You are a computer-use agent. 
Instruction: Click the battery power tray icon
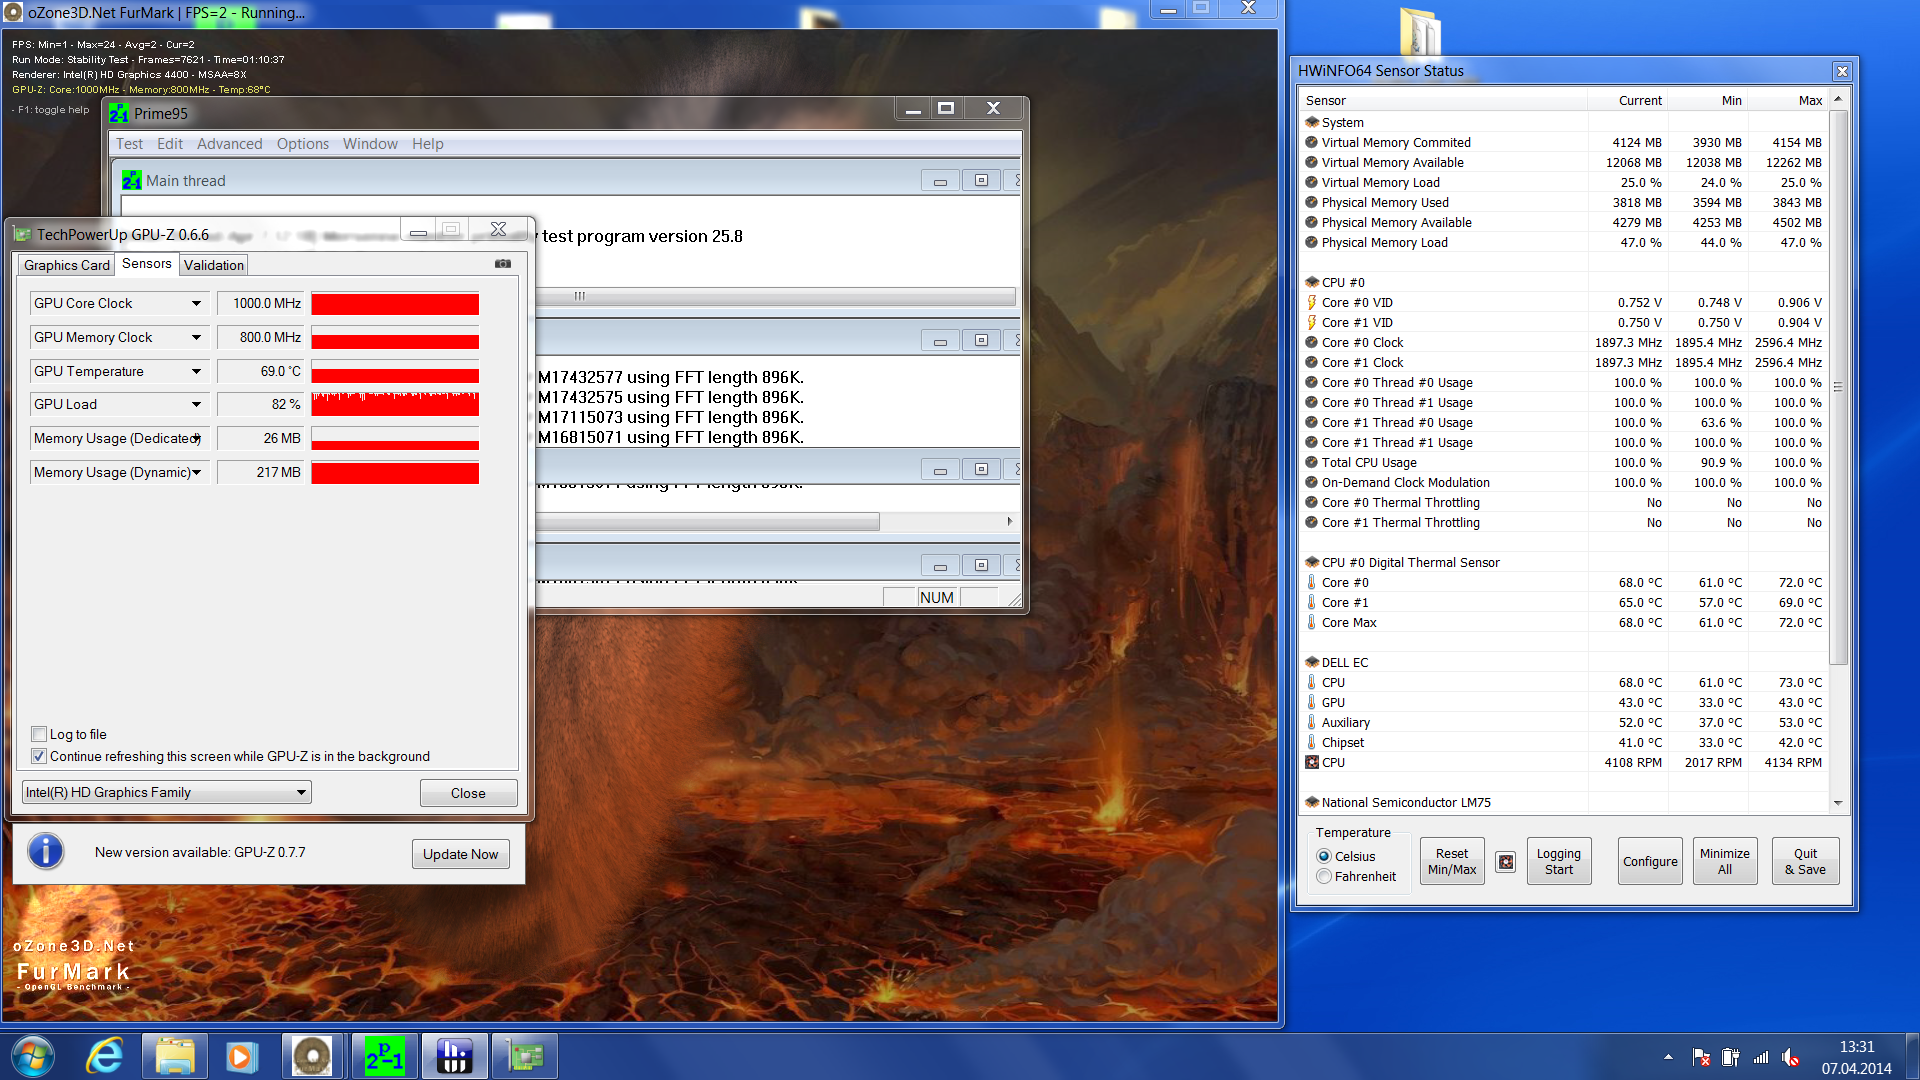point(1731,1057)
